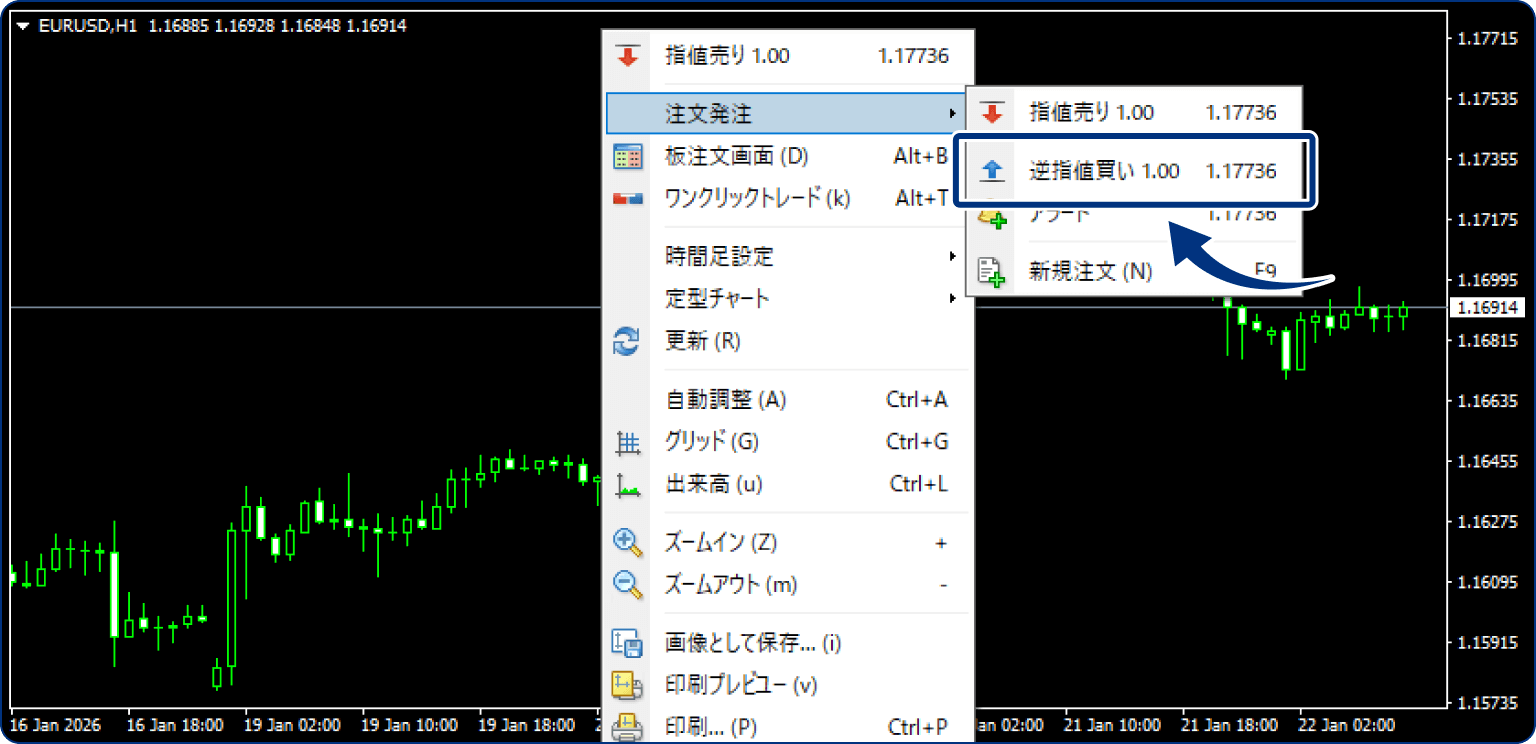Click the blue Buy Stop arrow icon
This screenshot has width=1536, height=744.
[991, 170]
